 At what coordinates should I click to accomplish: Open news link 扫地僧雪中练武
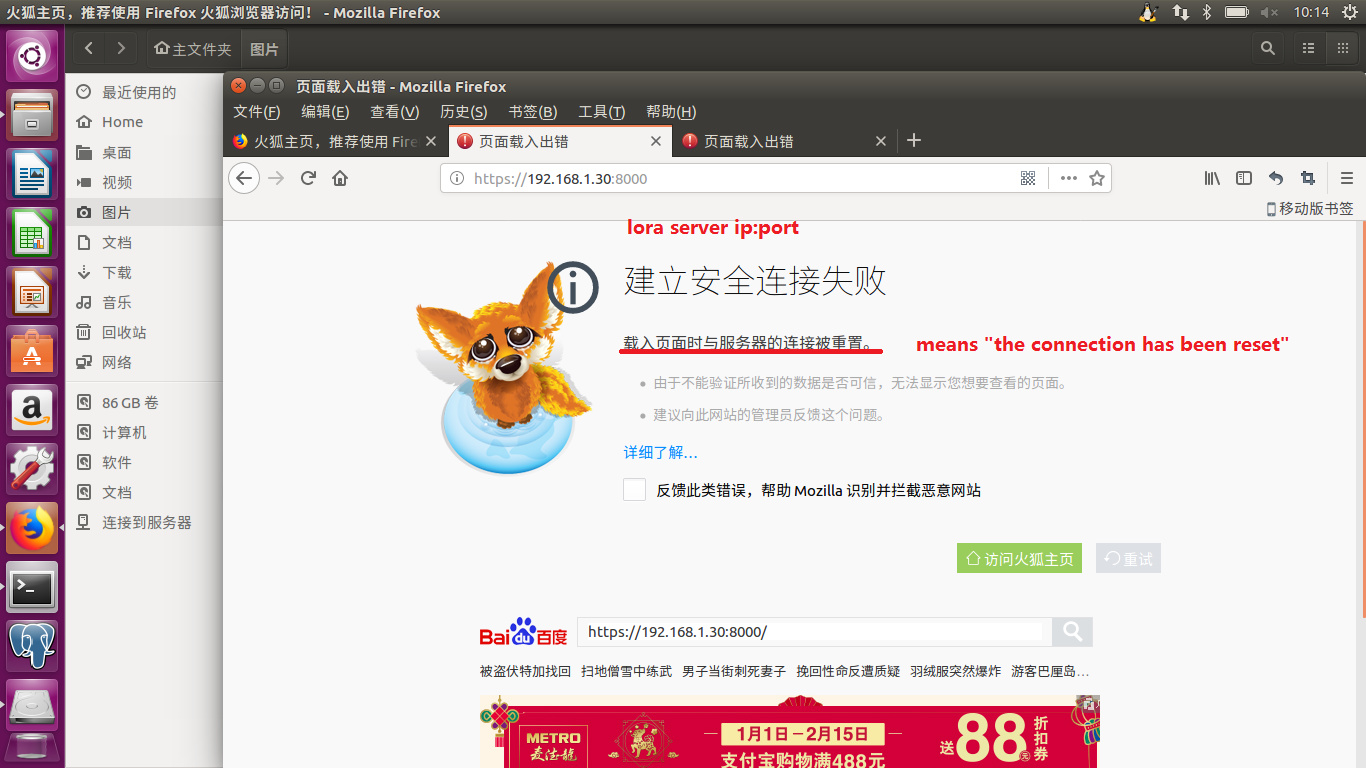point(626,671)
